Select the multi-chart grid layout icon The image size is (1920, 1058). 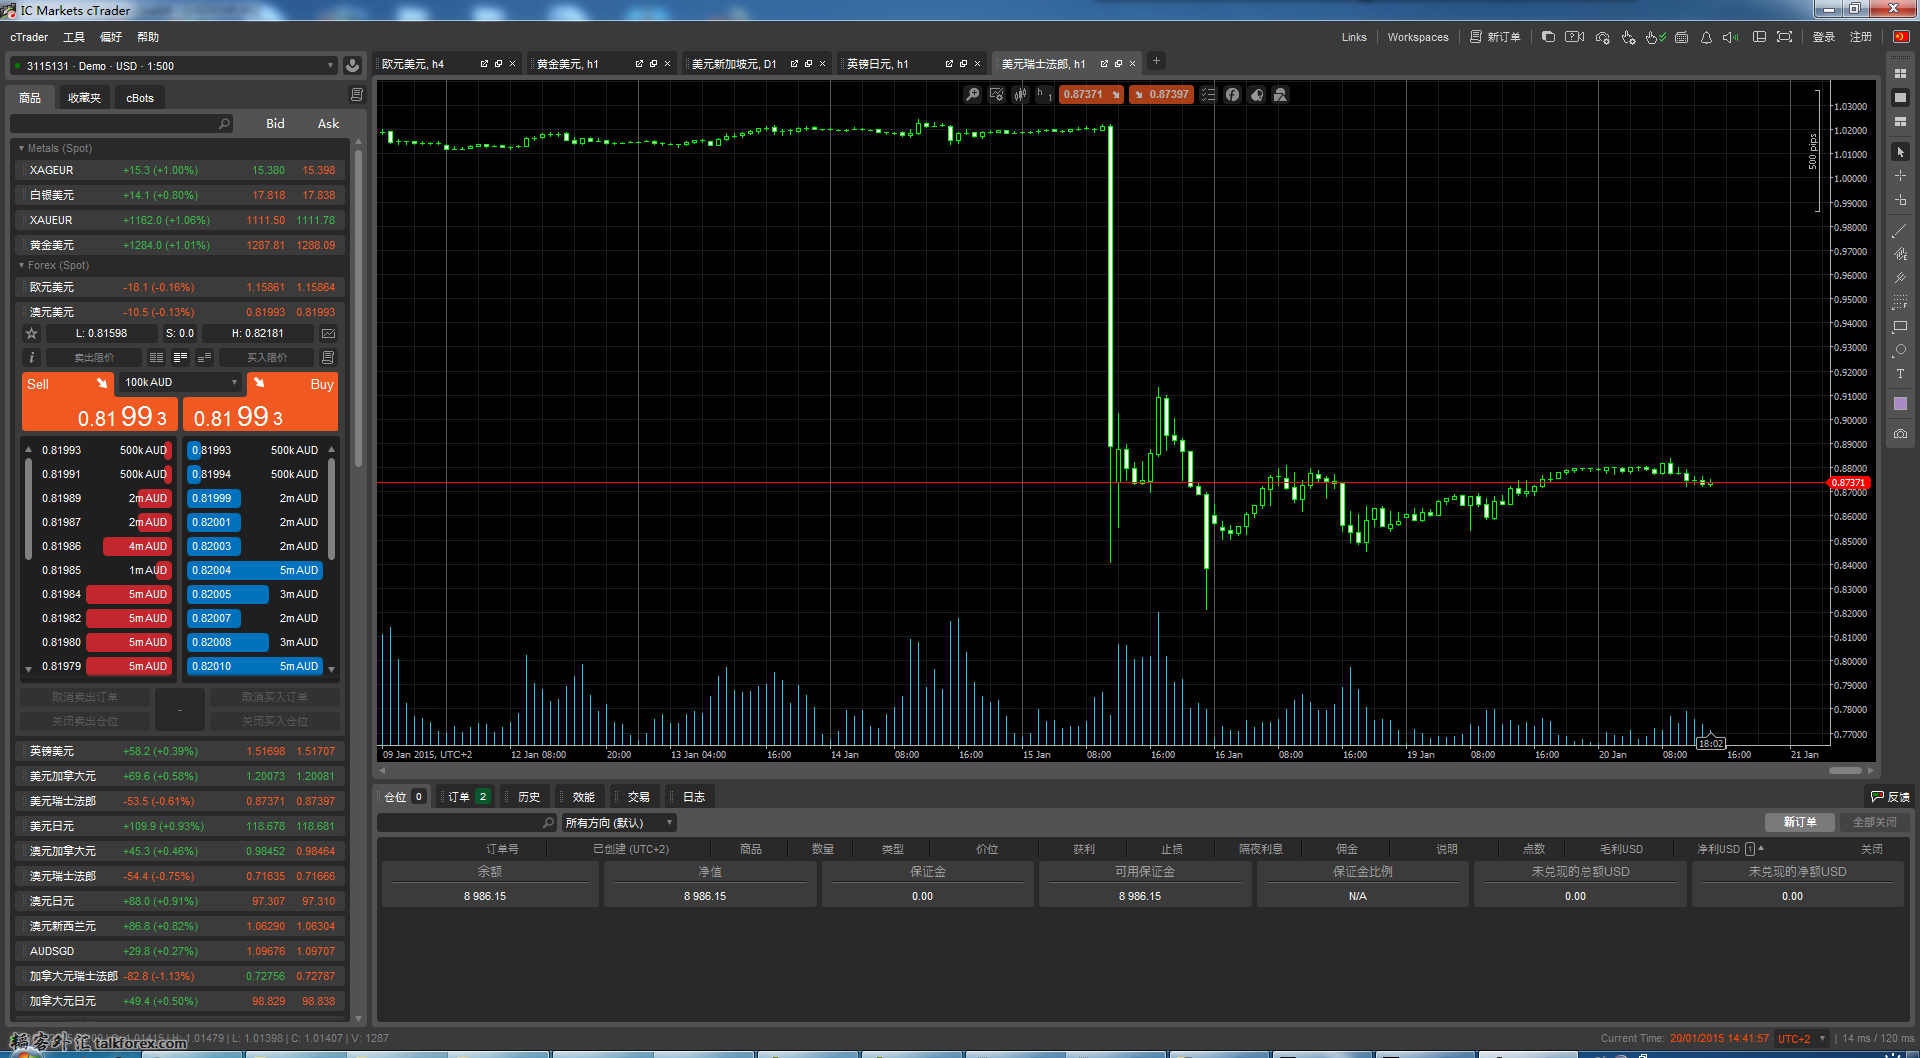(x=1900, y=73)
